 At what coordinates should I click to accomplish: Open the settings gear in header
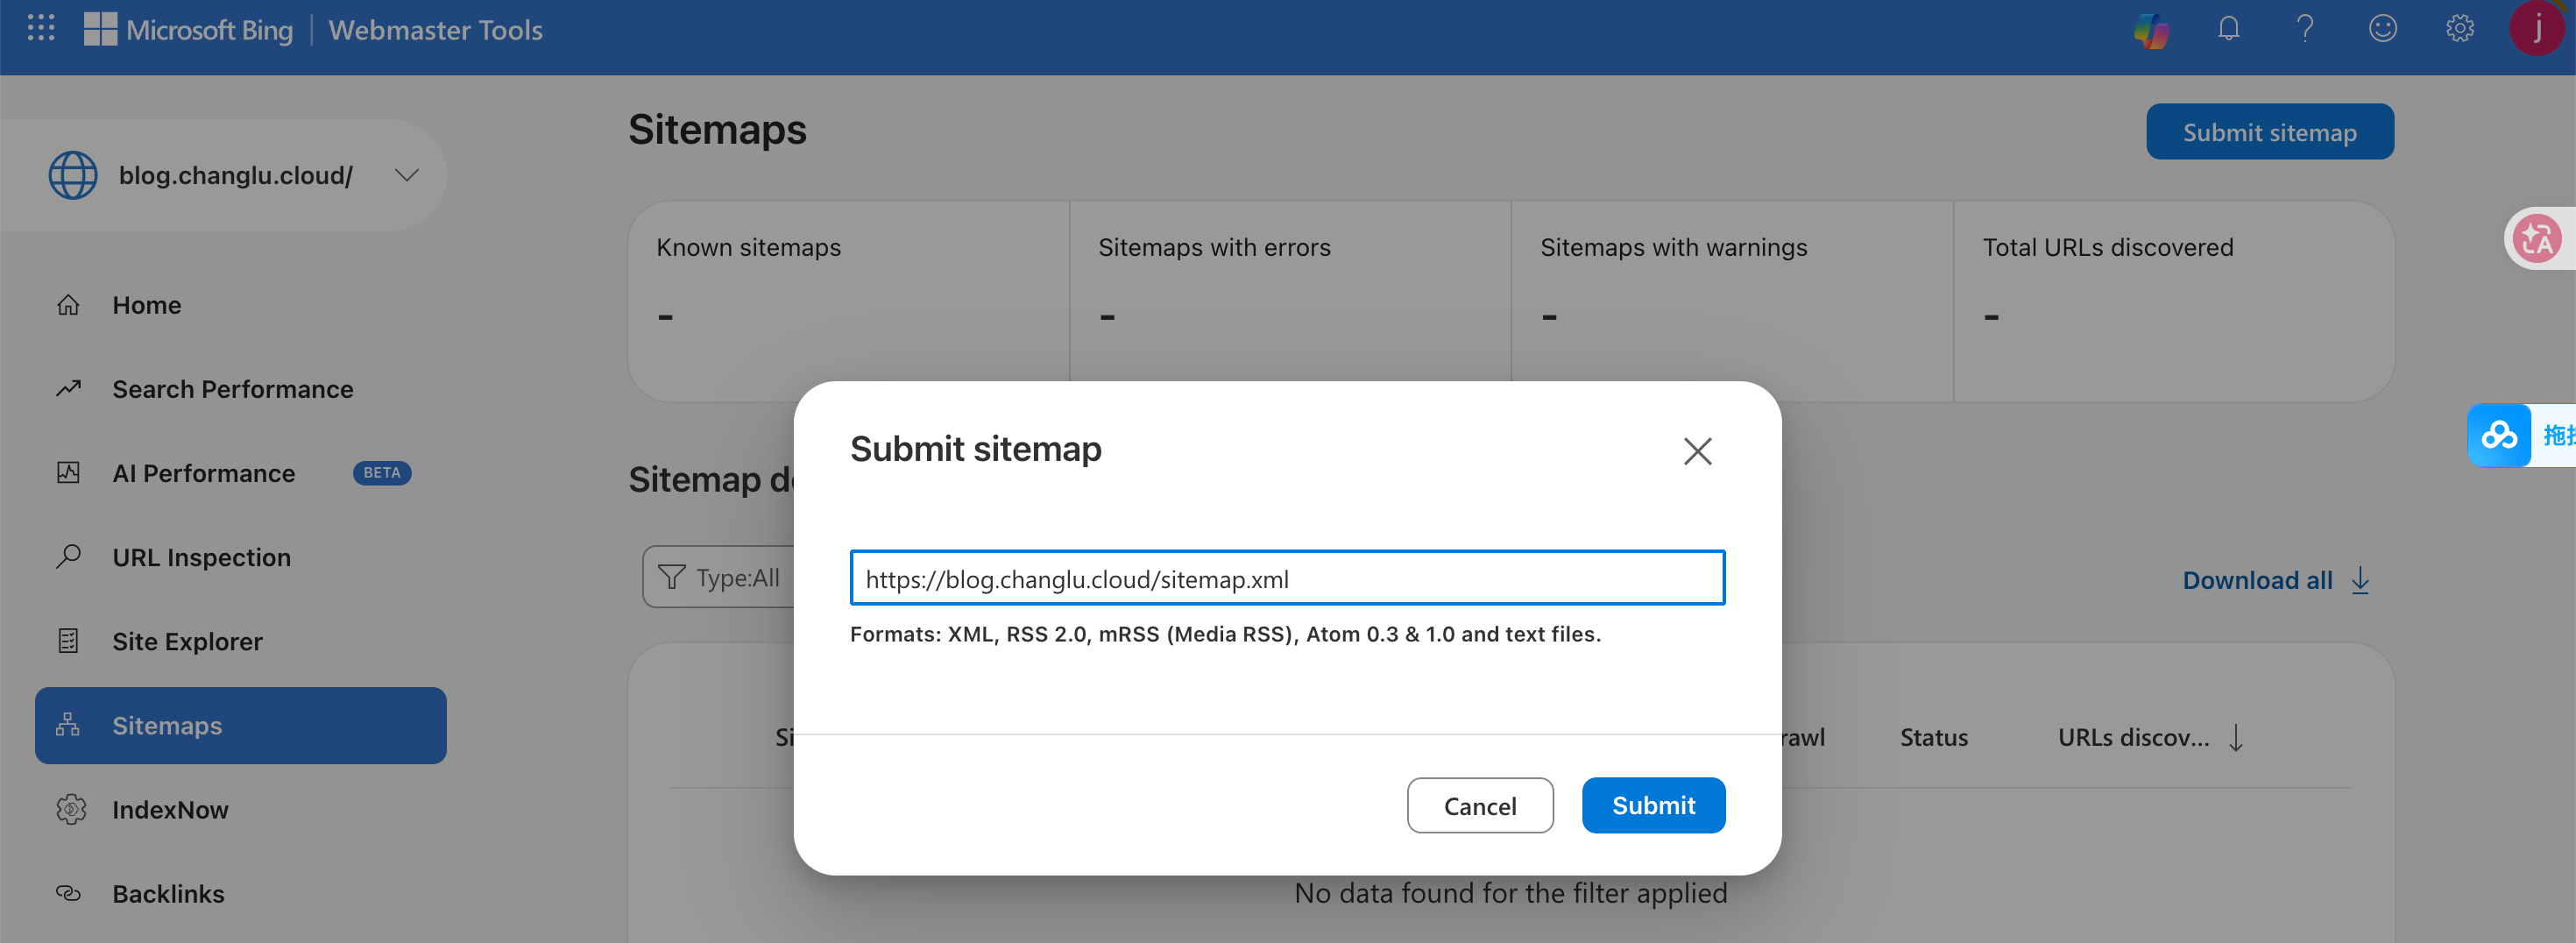point(2459,29)
